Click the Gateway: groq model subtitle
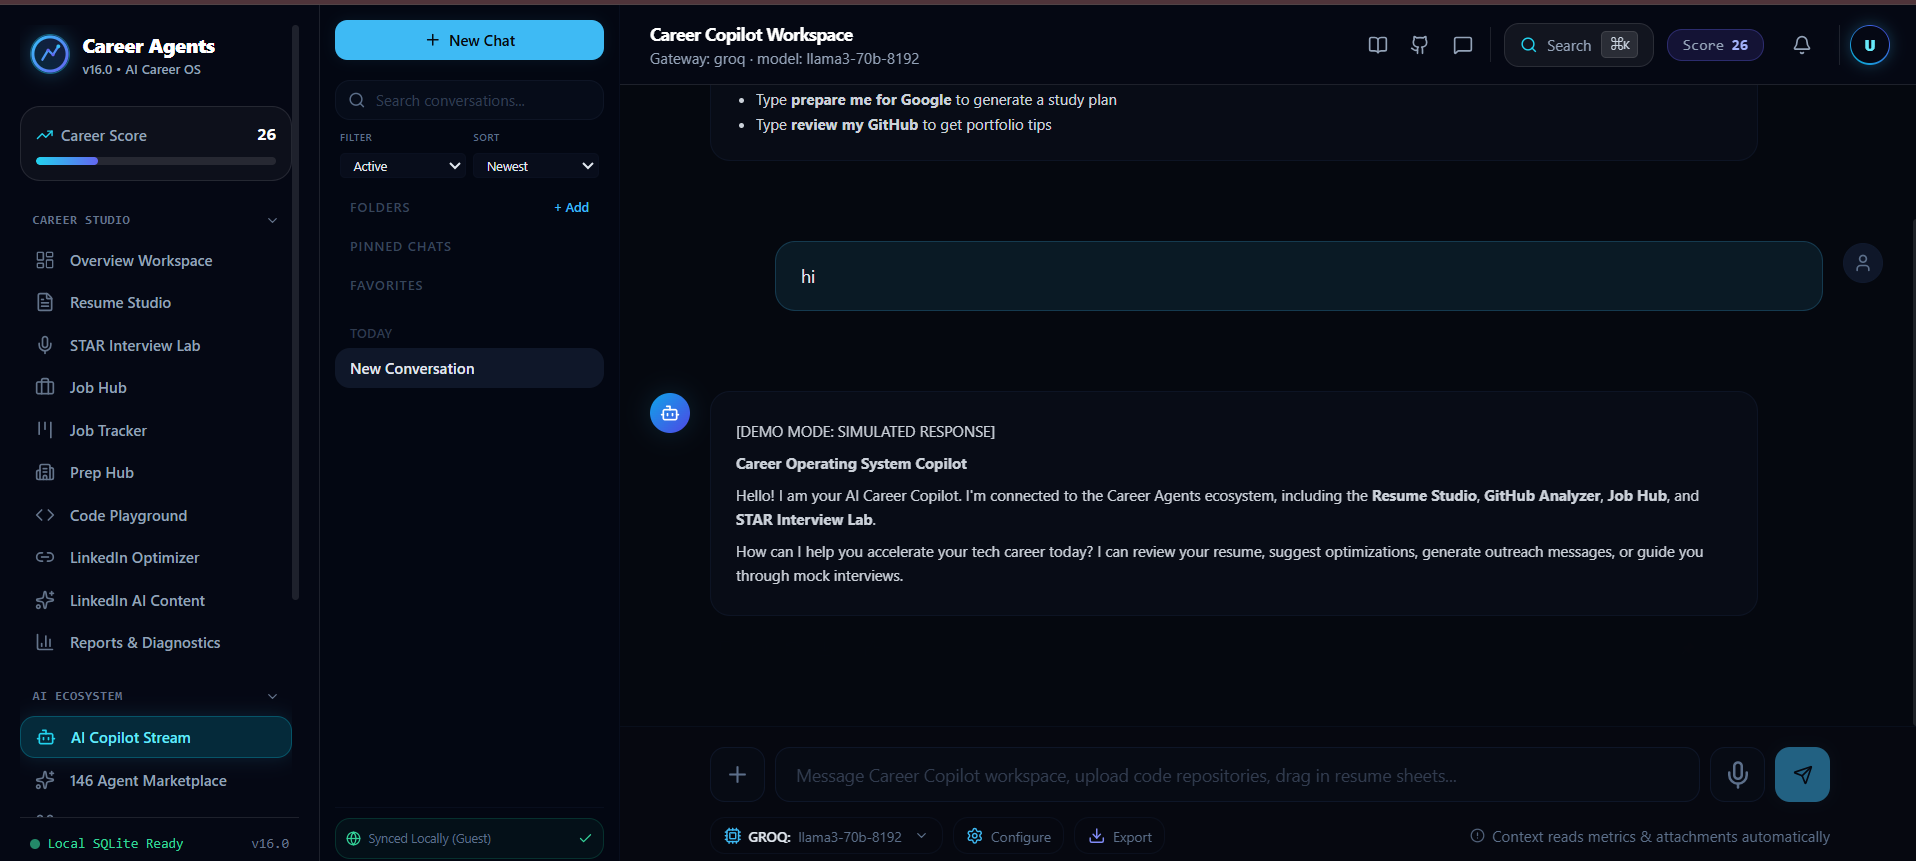 pos(784,59)
